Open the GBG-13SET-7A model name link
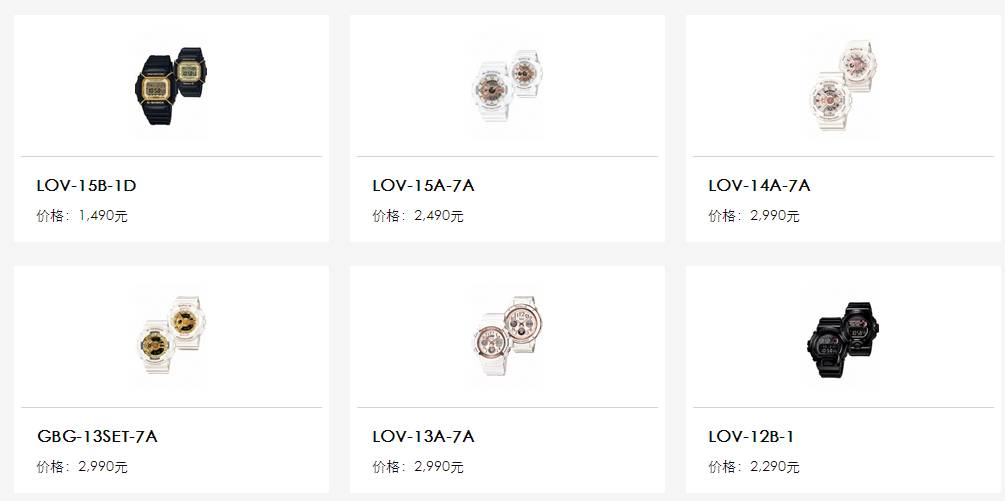The height and width of the screenshot is (501, 1005). [x=97, y=436]
